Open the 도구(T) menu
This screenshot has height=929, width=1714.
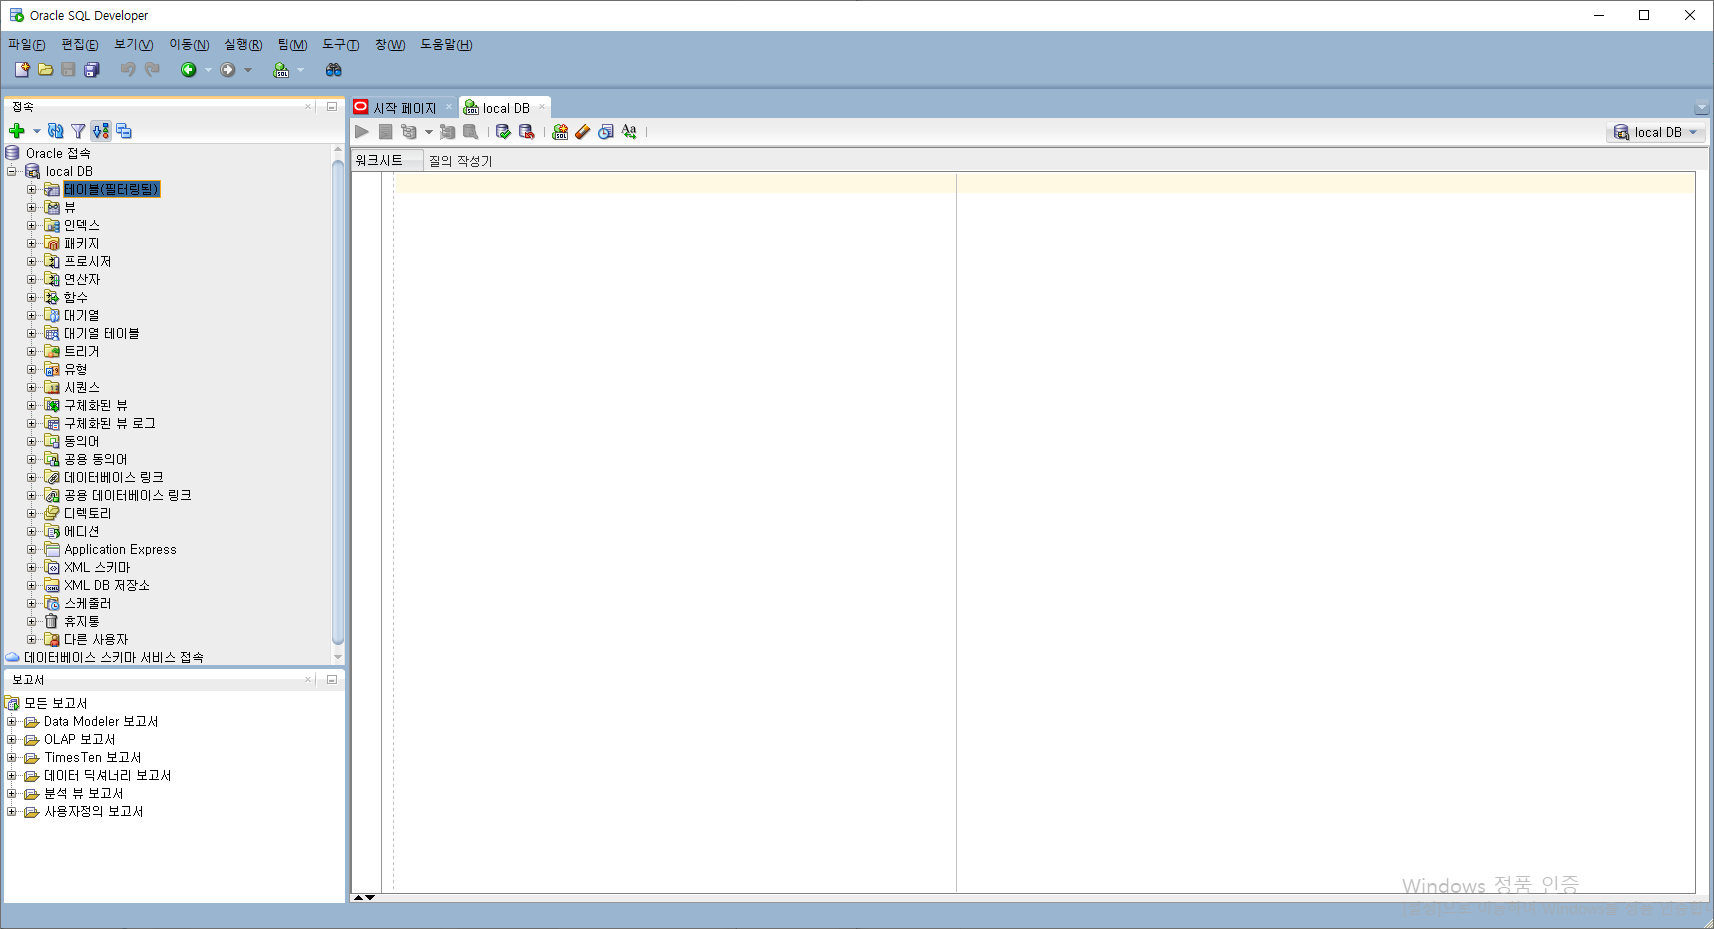pos(340,44)
